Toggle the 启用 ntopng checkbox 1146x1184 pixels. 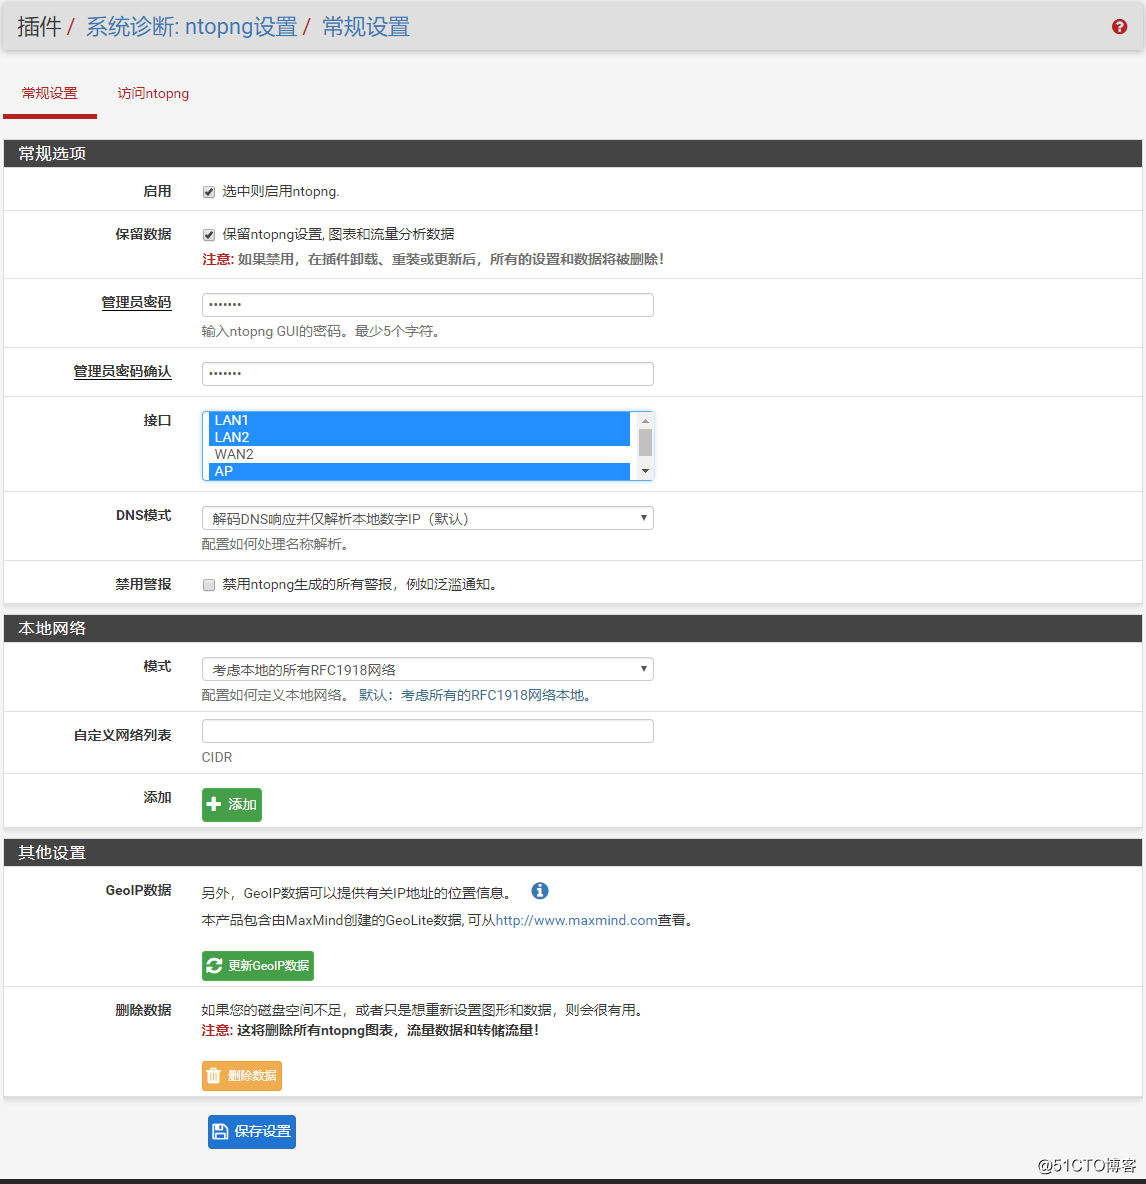coord(209,192)
